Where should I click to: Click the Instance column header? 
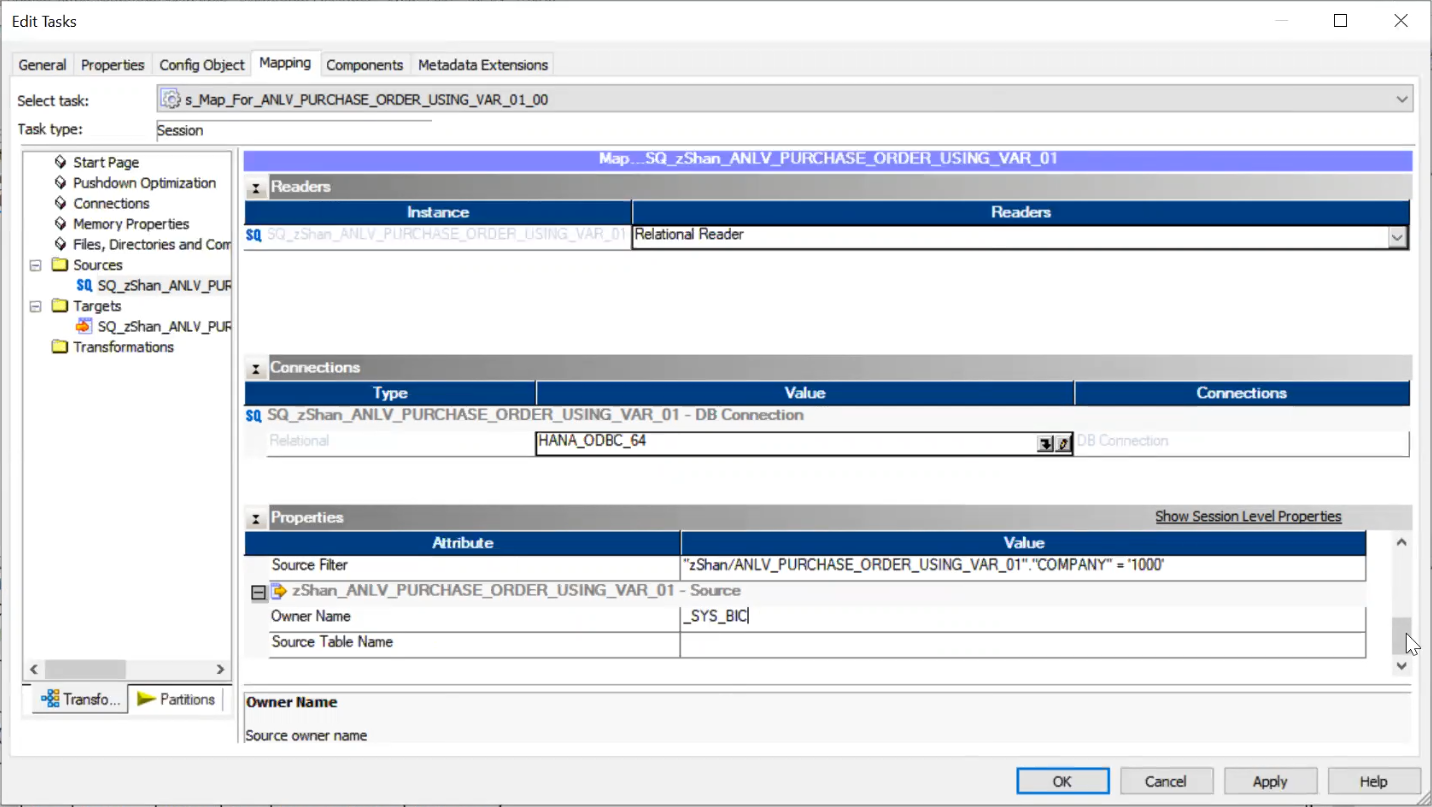(x=438, y=212)
